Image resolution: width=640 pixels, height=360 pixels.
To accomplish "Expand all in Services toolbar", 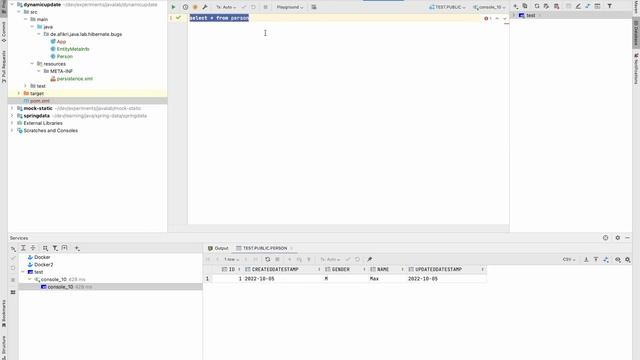I will (x=23, y=248).
